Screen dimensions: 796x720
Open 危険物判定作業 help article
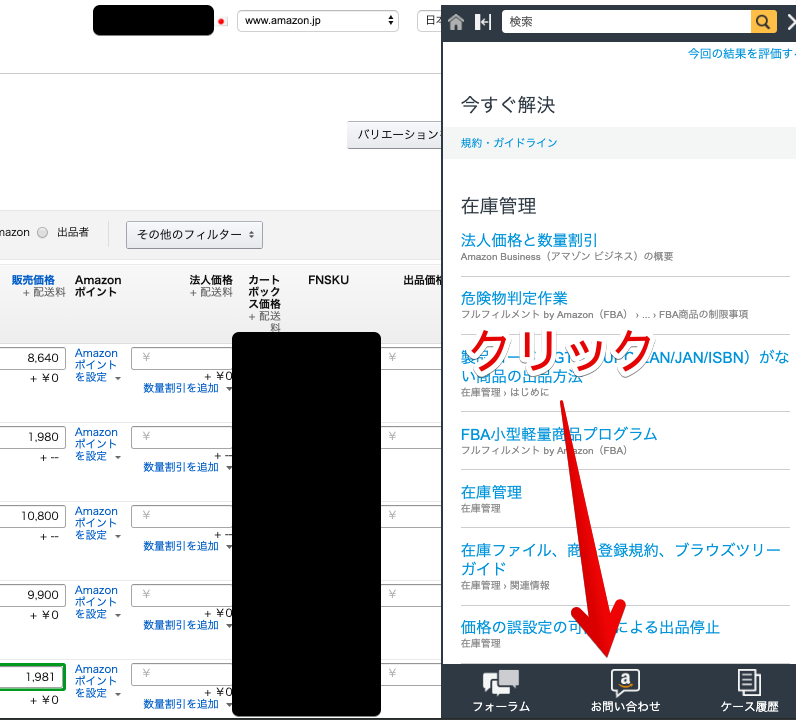(x=514, y=298)
